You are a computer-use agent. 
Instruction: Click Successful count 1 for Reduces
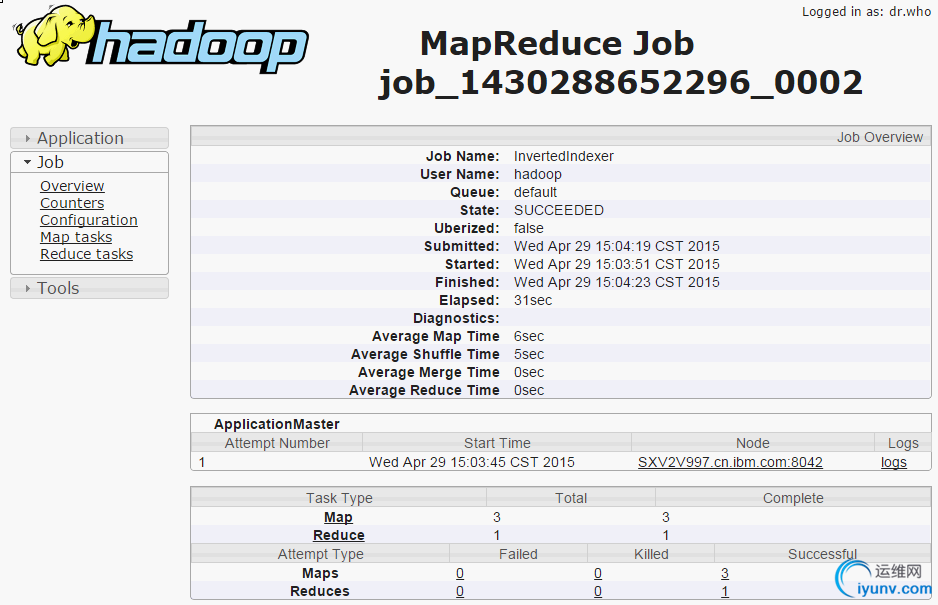(724, 591)
